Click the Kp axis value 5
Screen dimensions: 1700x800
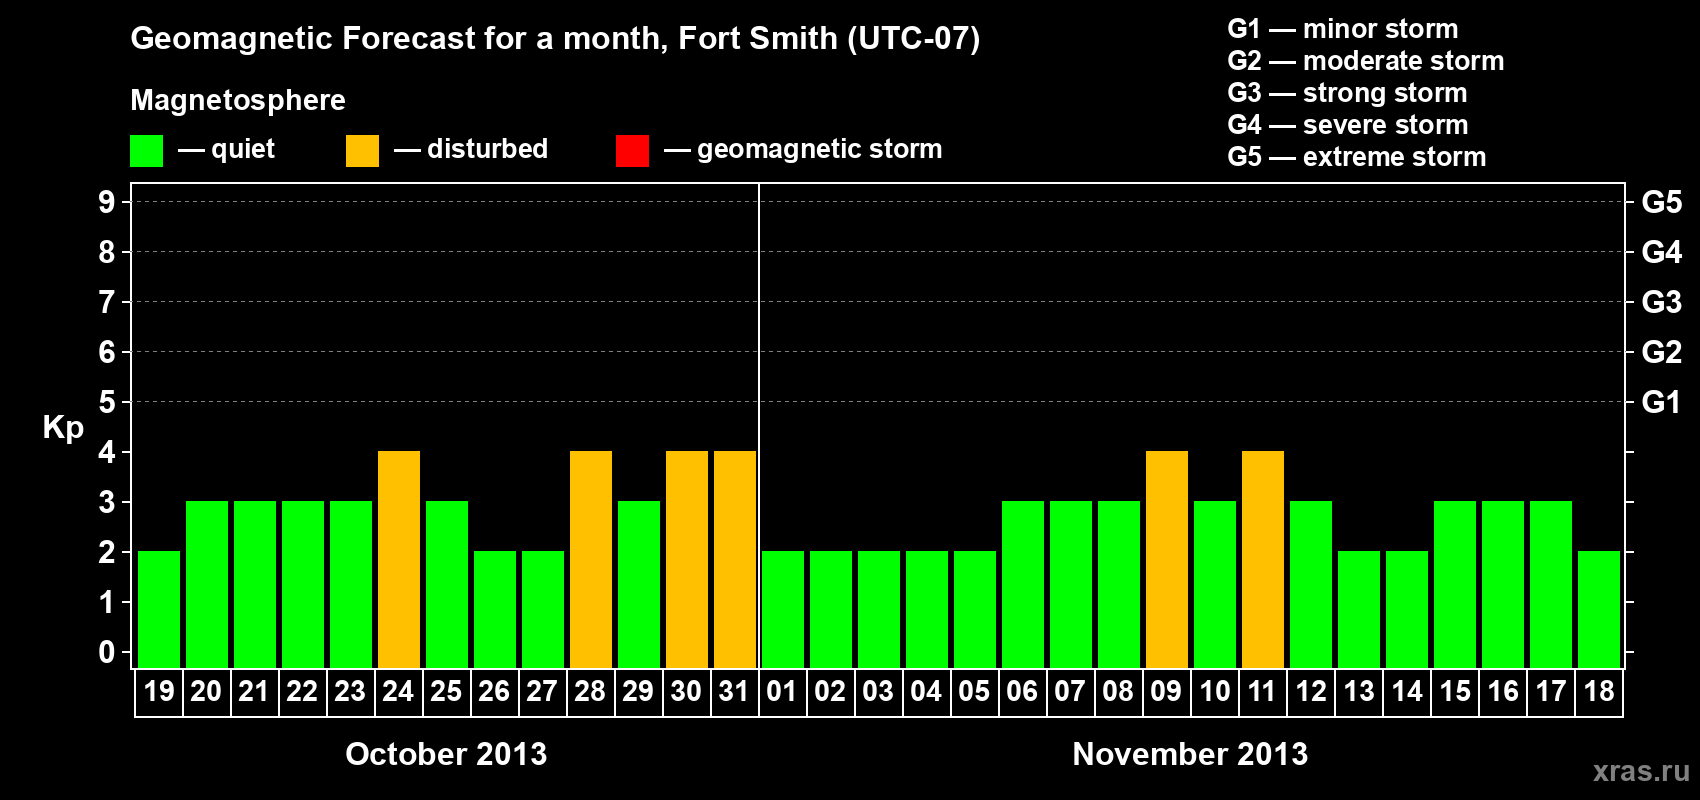(107, 402)
